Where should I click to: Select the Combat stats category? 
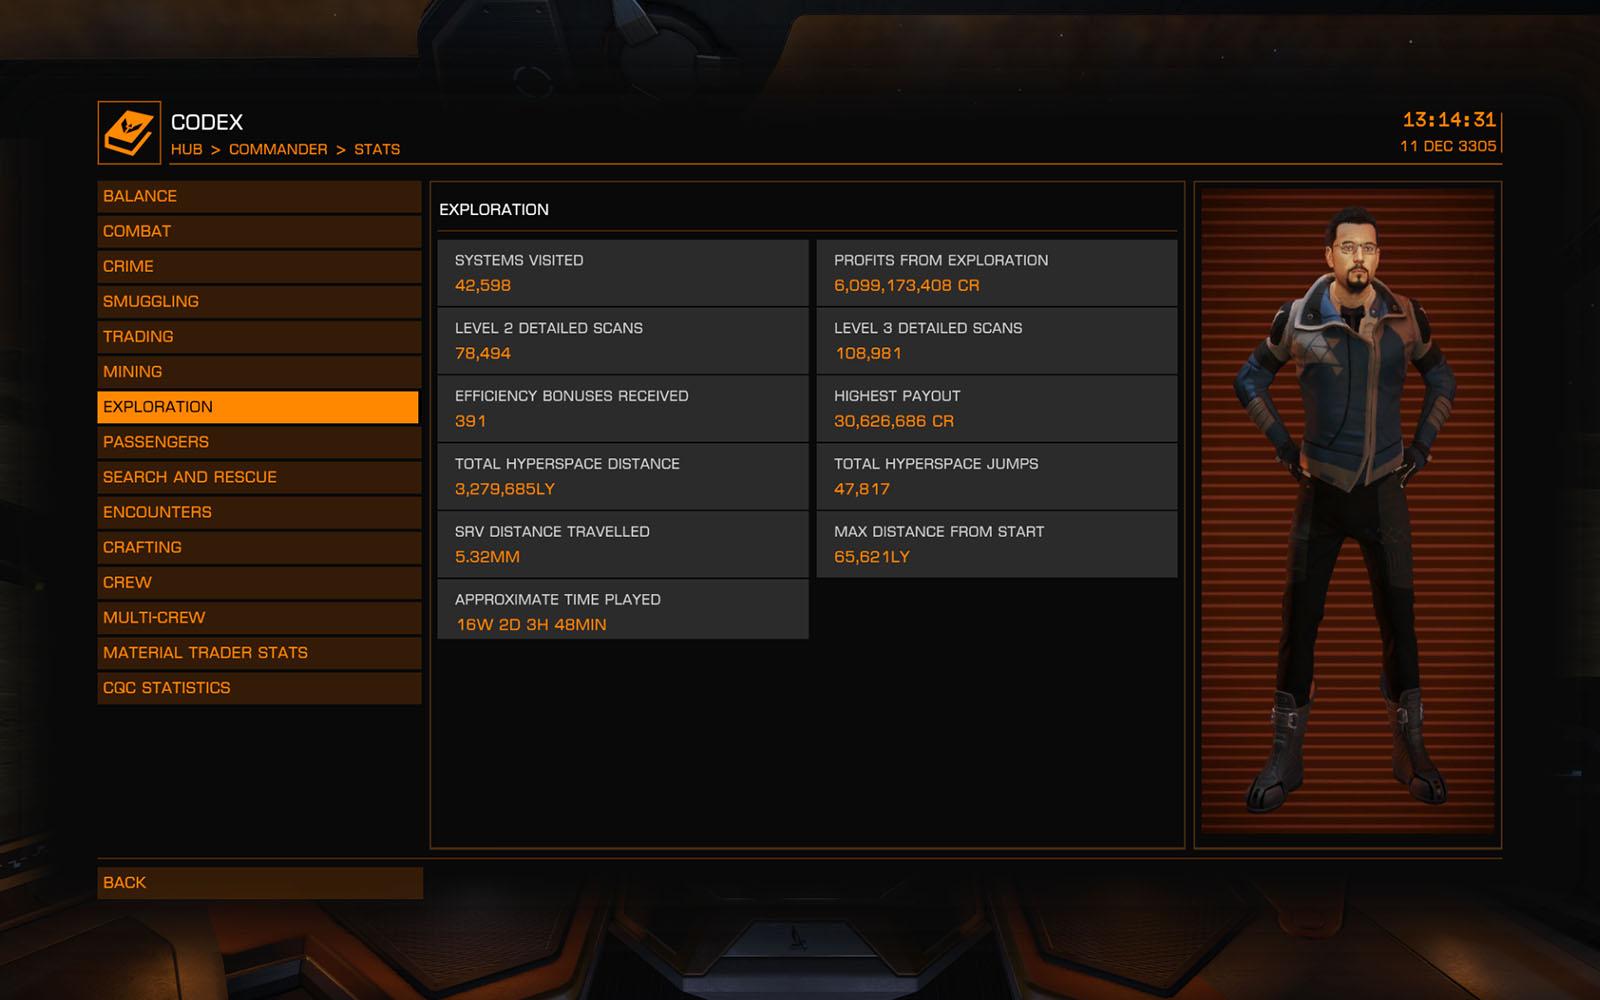coord(259,231)
